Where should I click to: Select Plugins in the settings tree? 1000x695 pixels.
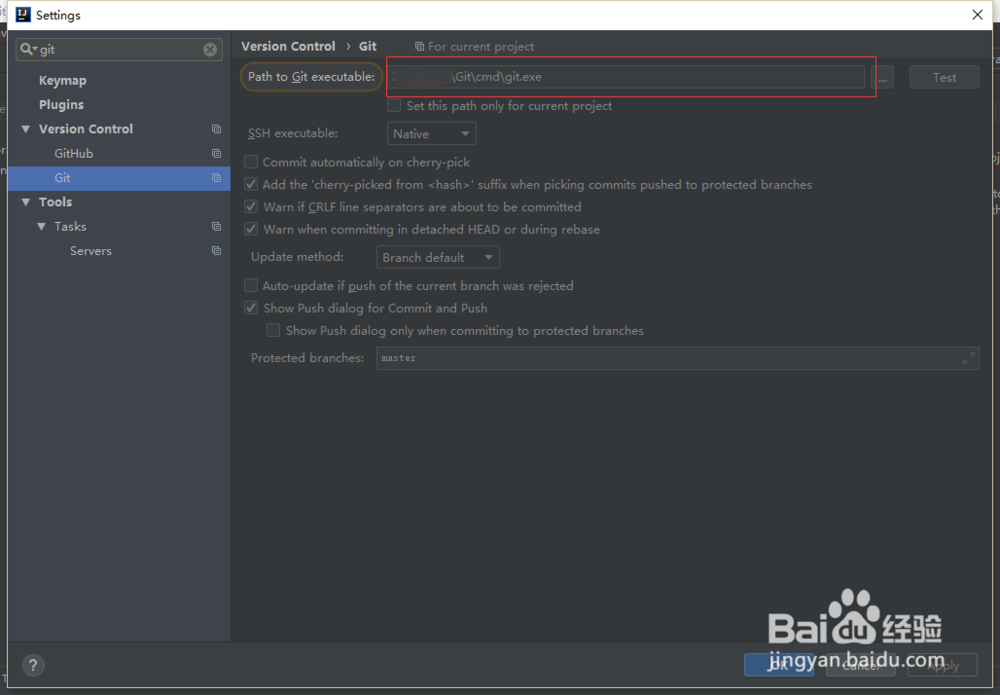pyautogui.click(x=61, y=105)
